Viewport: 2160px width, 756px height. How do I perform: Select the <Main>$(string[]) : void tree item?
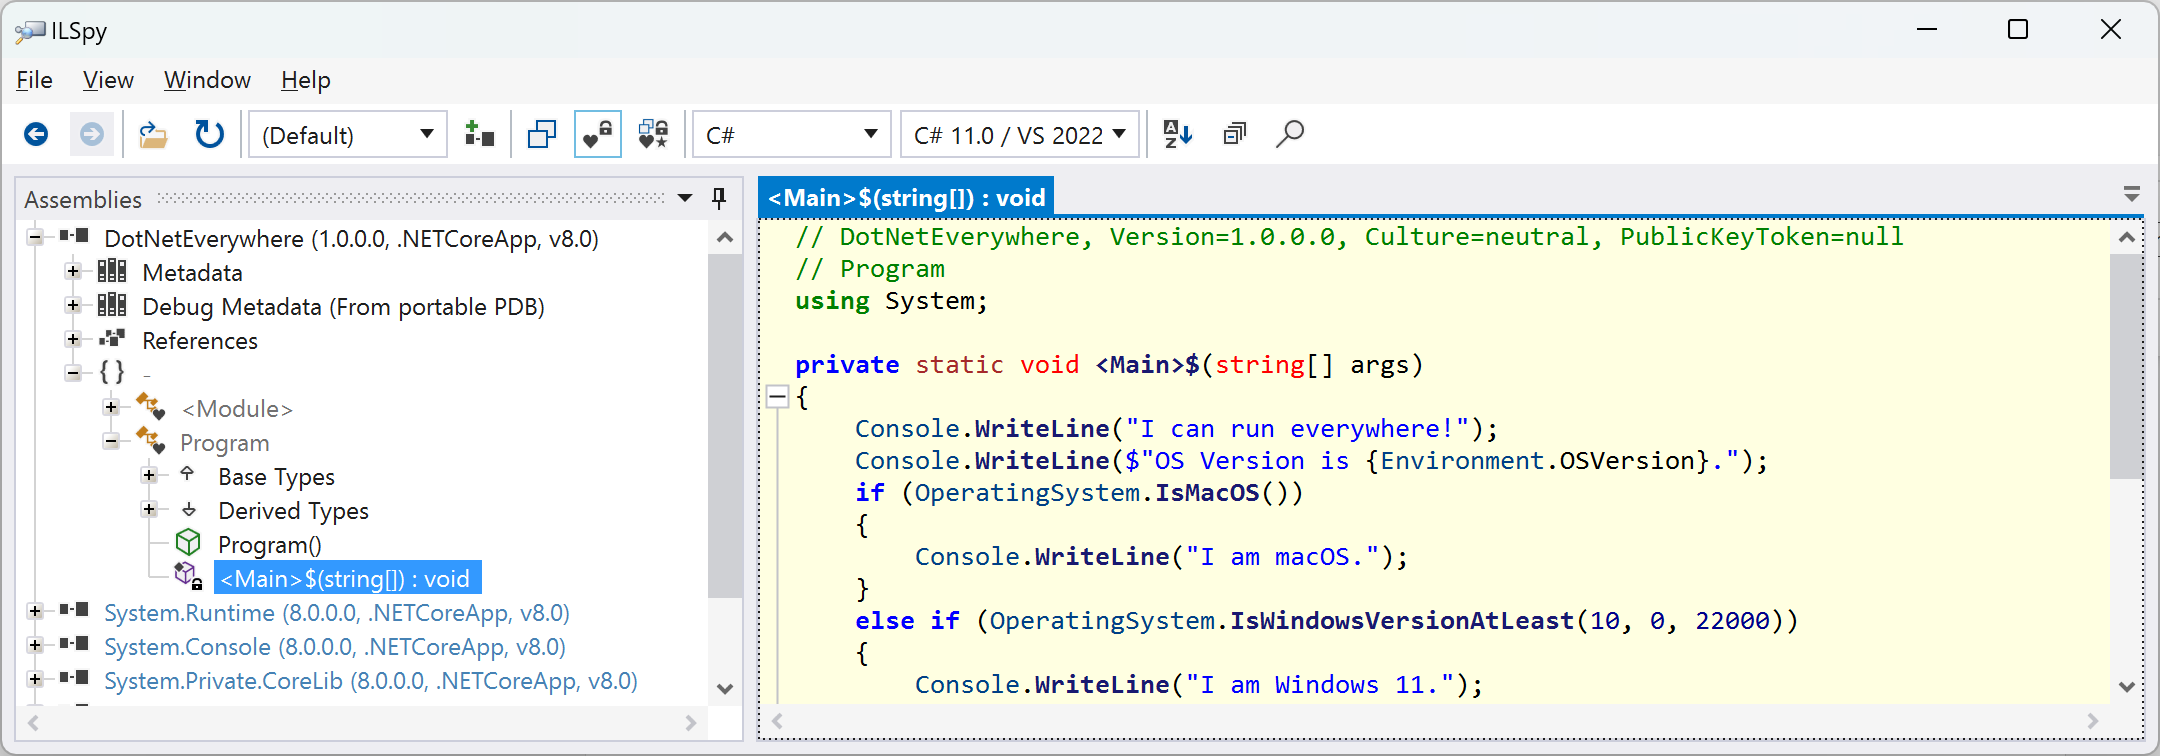click(347, 579)
